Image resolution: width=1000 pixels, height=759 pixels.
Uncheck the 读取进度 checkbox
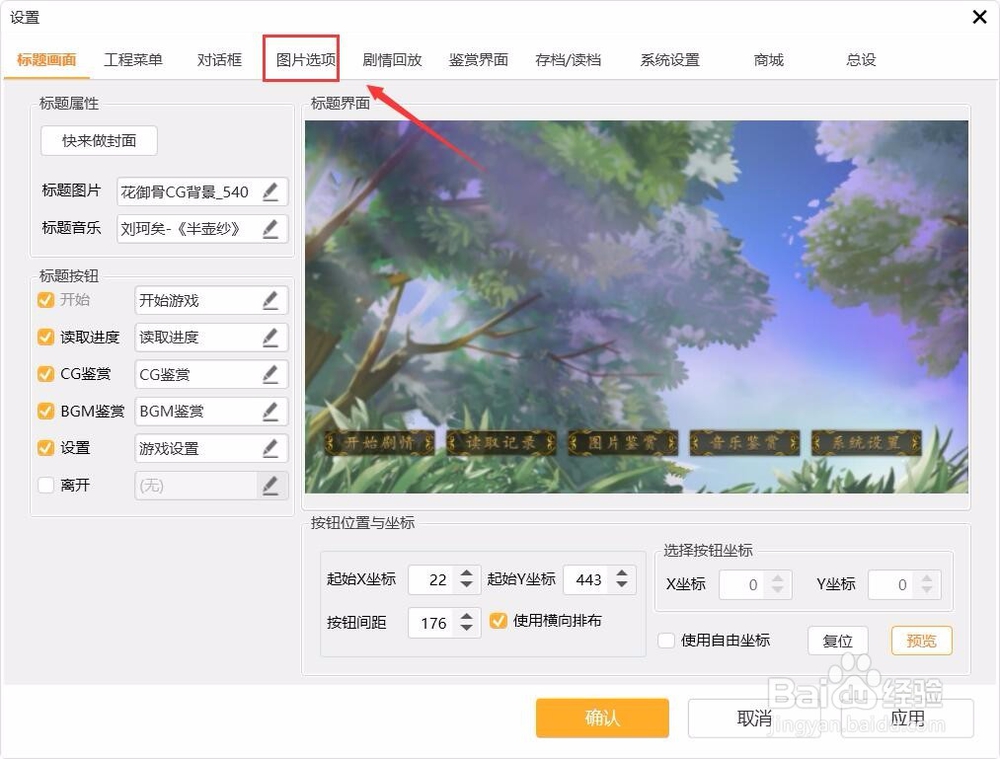(46, 336)
